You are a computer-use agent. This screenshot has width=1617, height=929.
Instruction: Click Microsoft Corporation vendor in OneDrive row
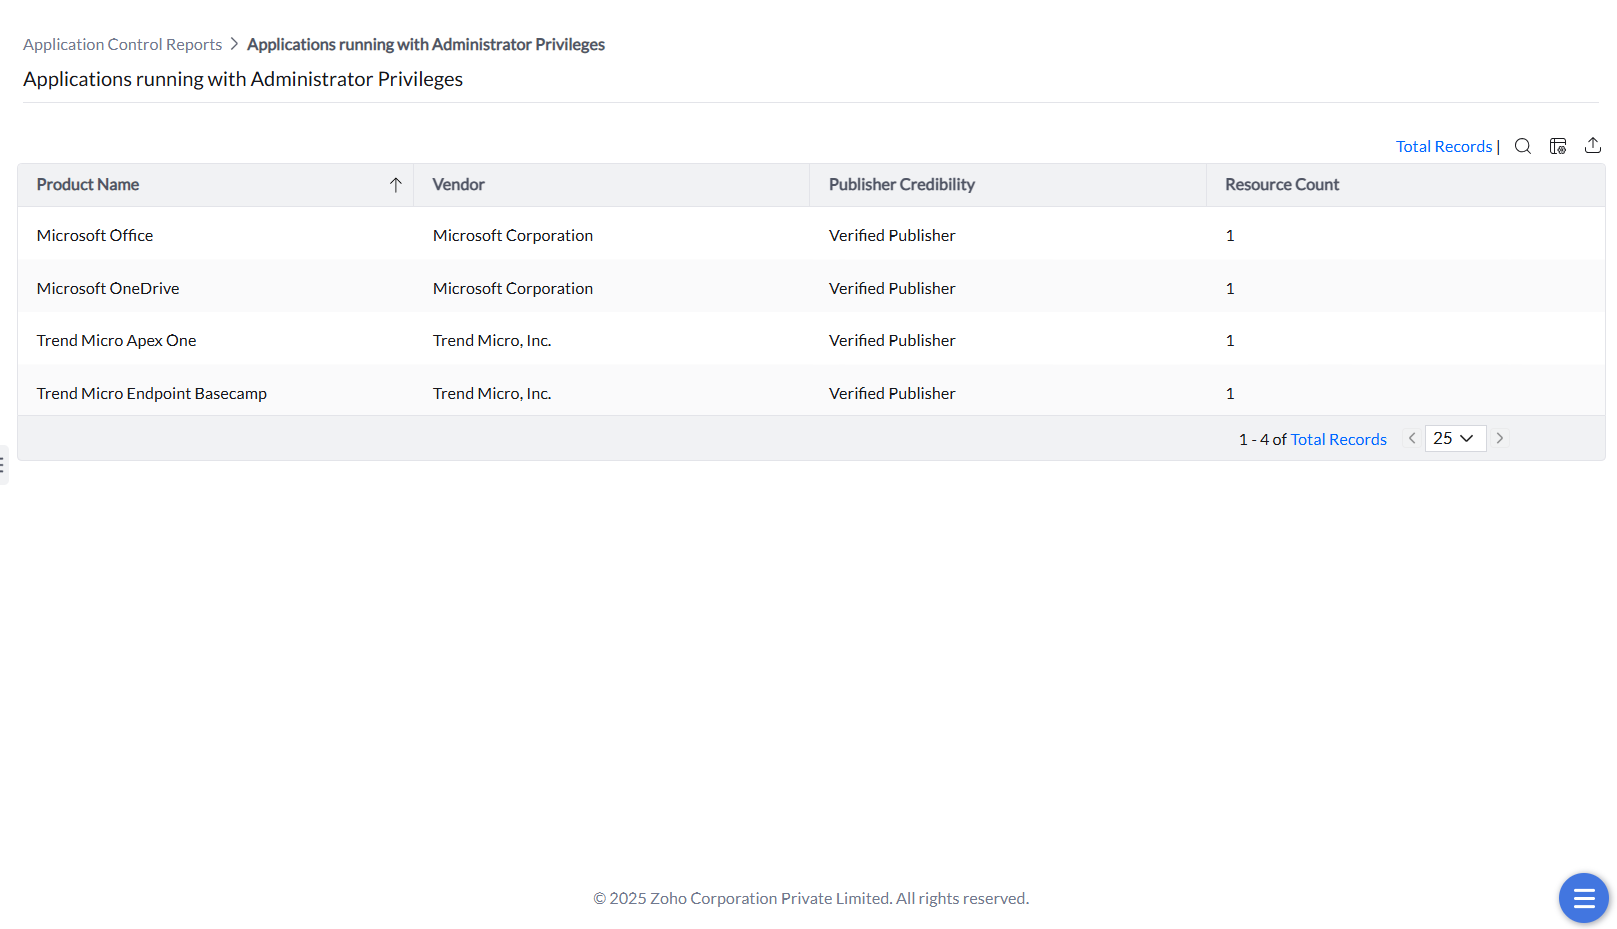(513, 288)
